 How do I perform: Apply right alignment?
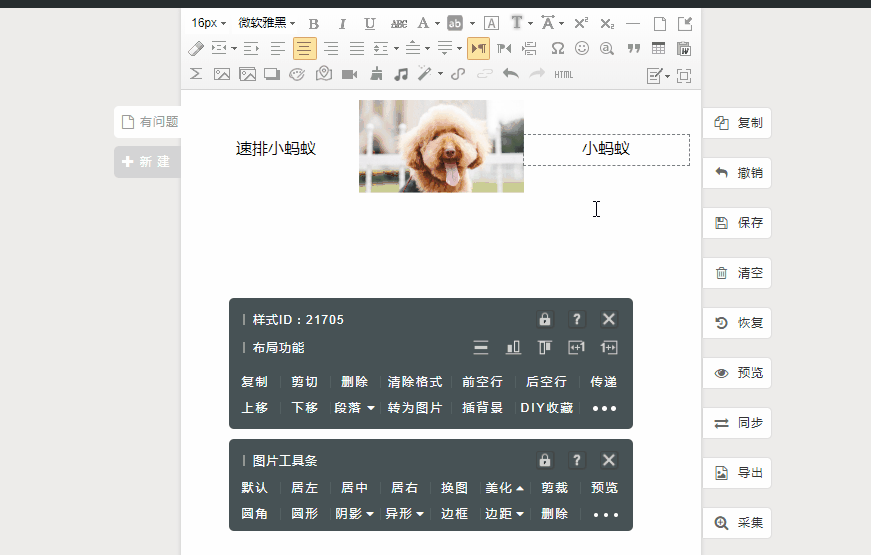331,49
